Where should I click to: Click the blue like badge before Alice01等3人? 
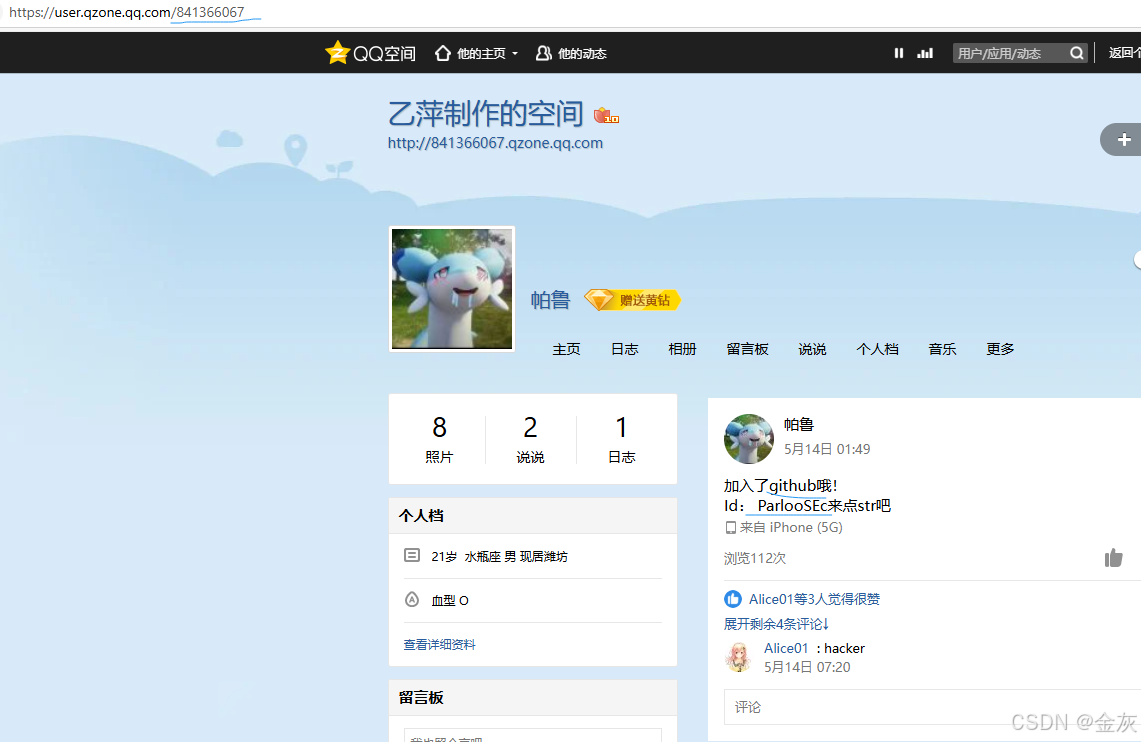click(x=733, y=599)
